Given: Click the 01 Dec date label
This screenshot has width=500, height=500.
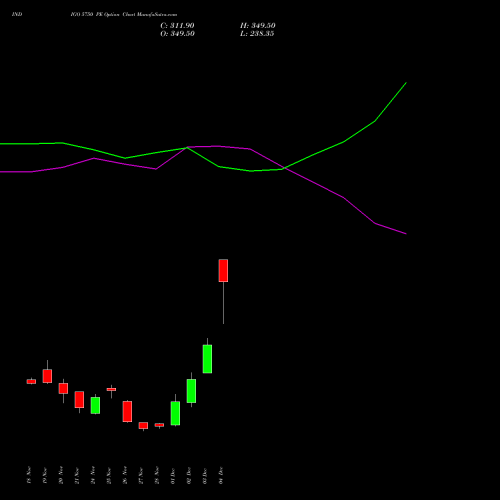Looking at the screenshot, I should tap(173, 476).
